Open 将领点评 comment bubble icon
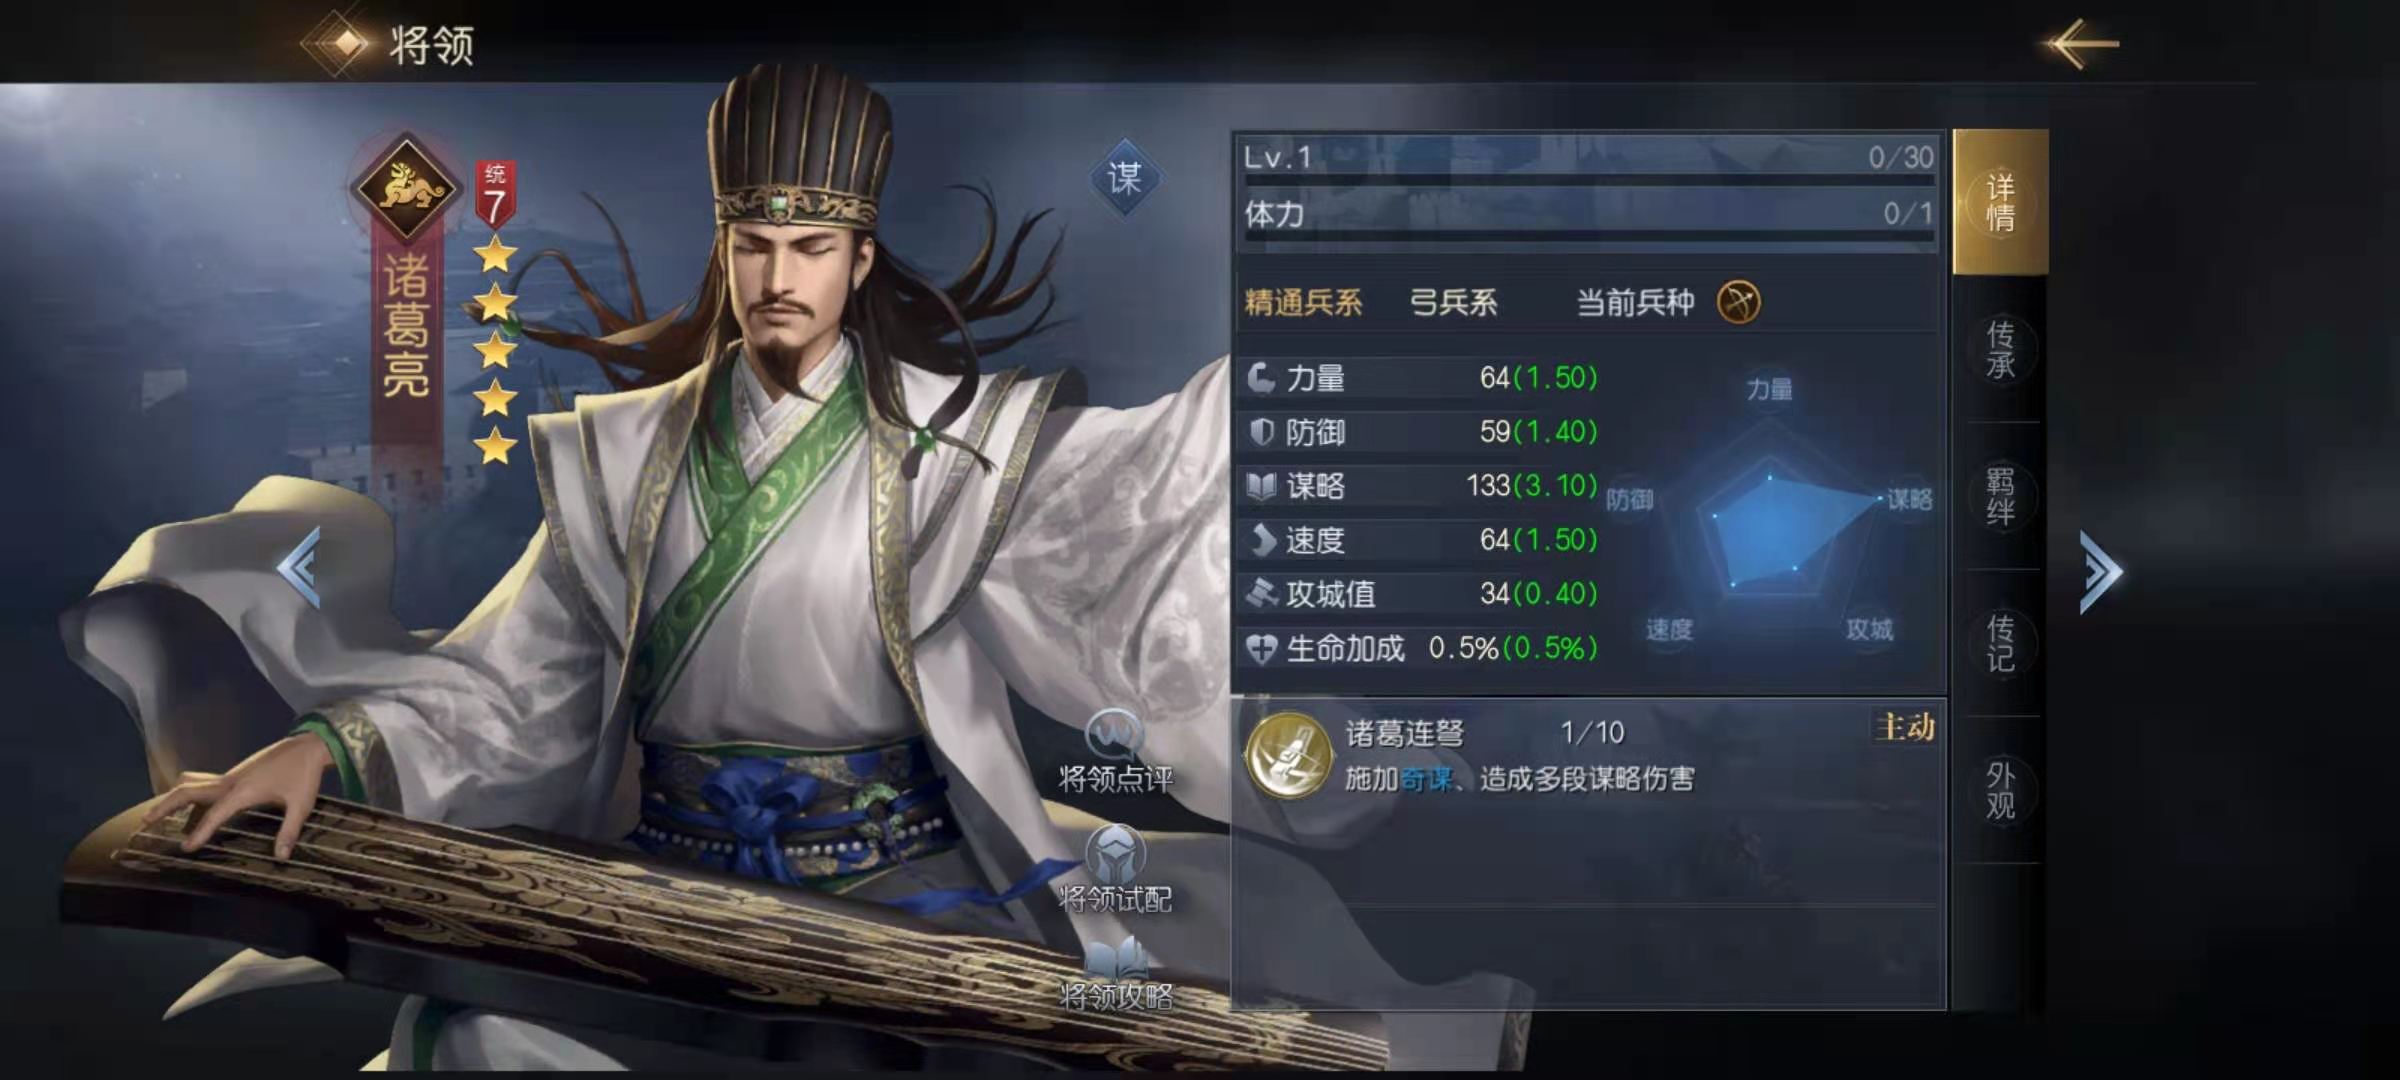The image size is (2400, 1080). click(1114, 735)
